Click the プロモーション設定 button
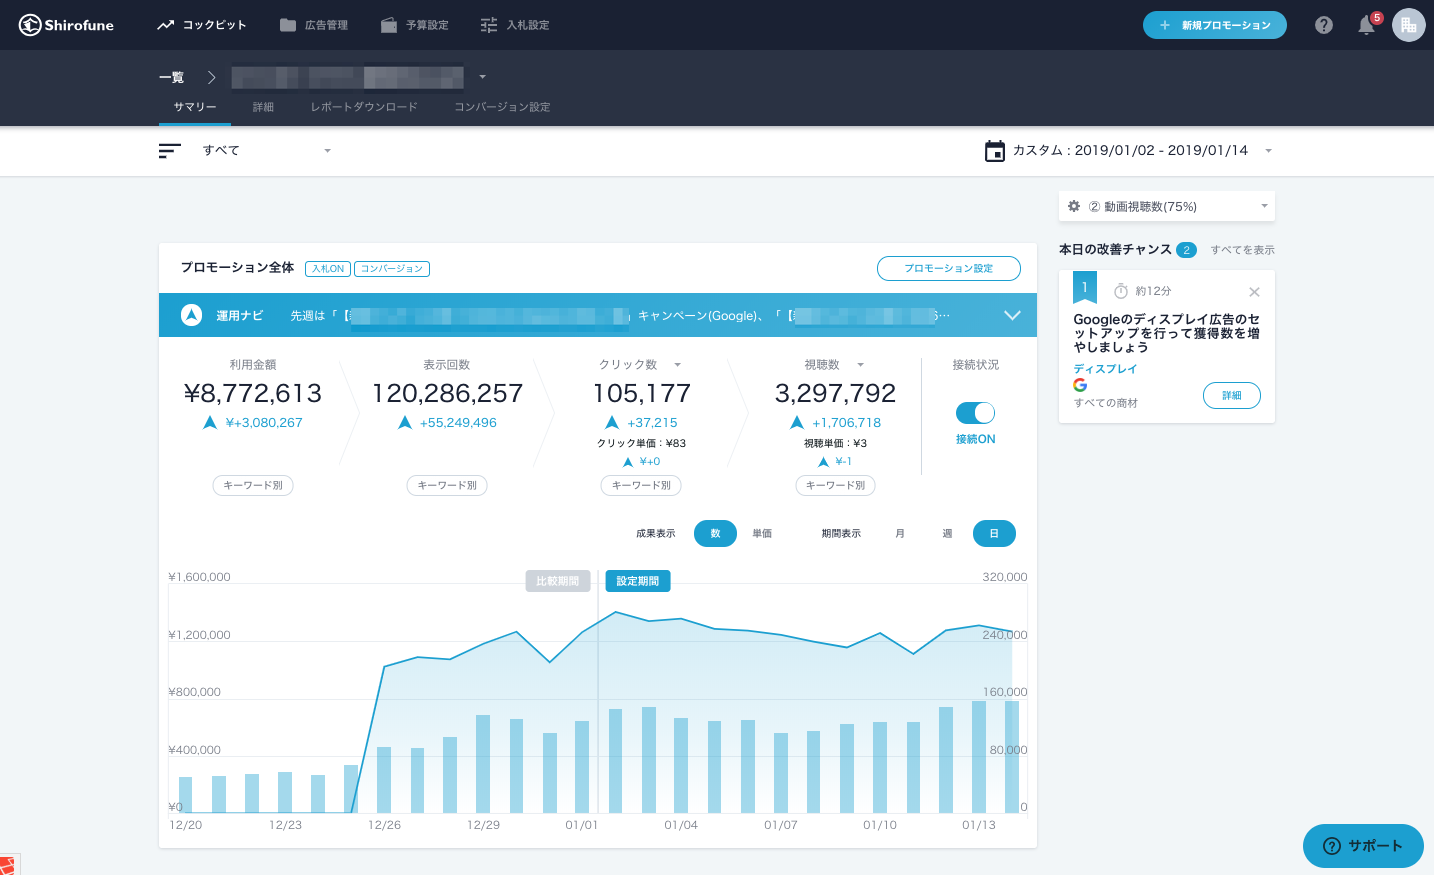This screenshot has width=1434, height=875. (x=948, y=268)
